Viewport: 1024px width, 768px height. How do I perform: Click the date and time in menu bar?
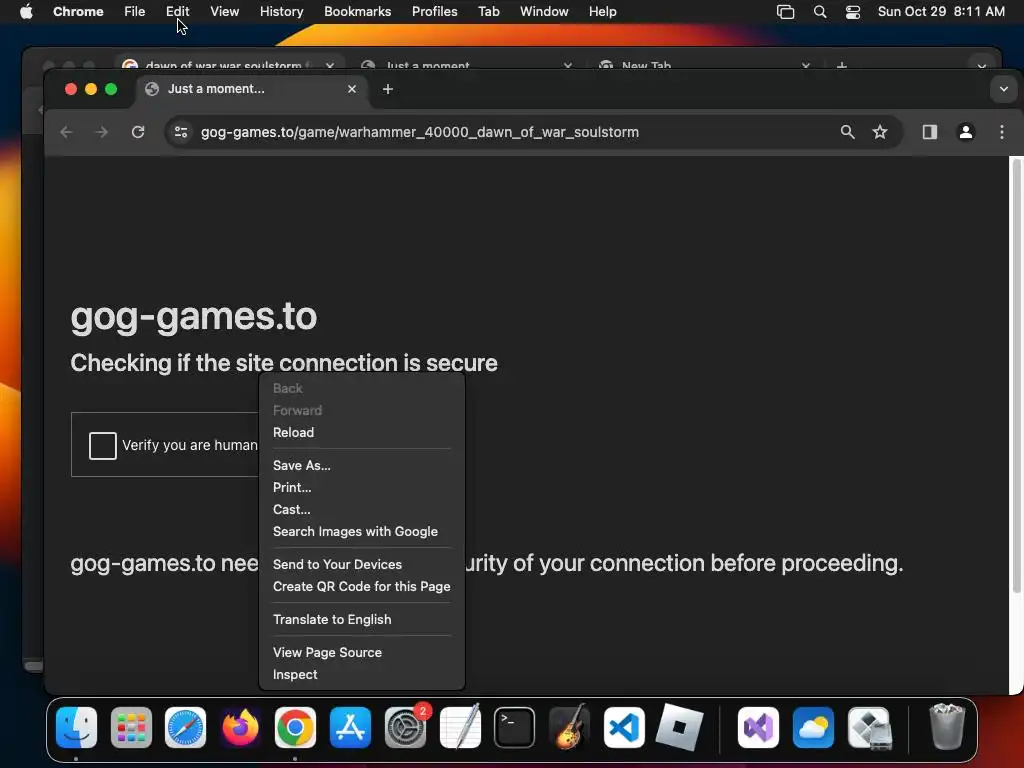click(940, 12)
